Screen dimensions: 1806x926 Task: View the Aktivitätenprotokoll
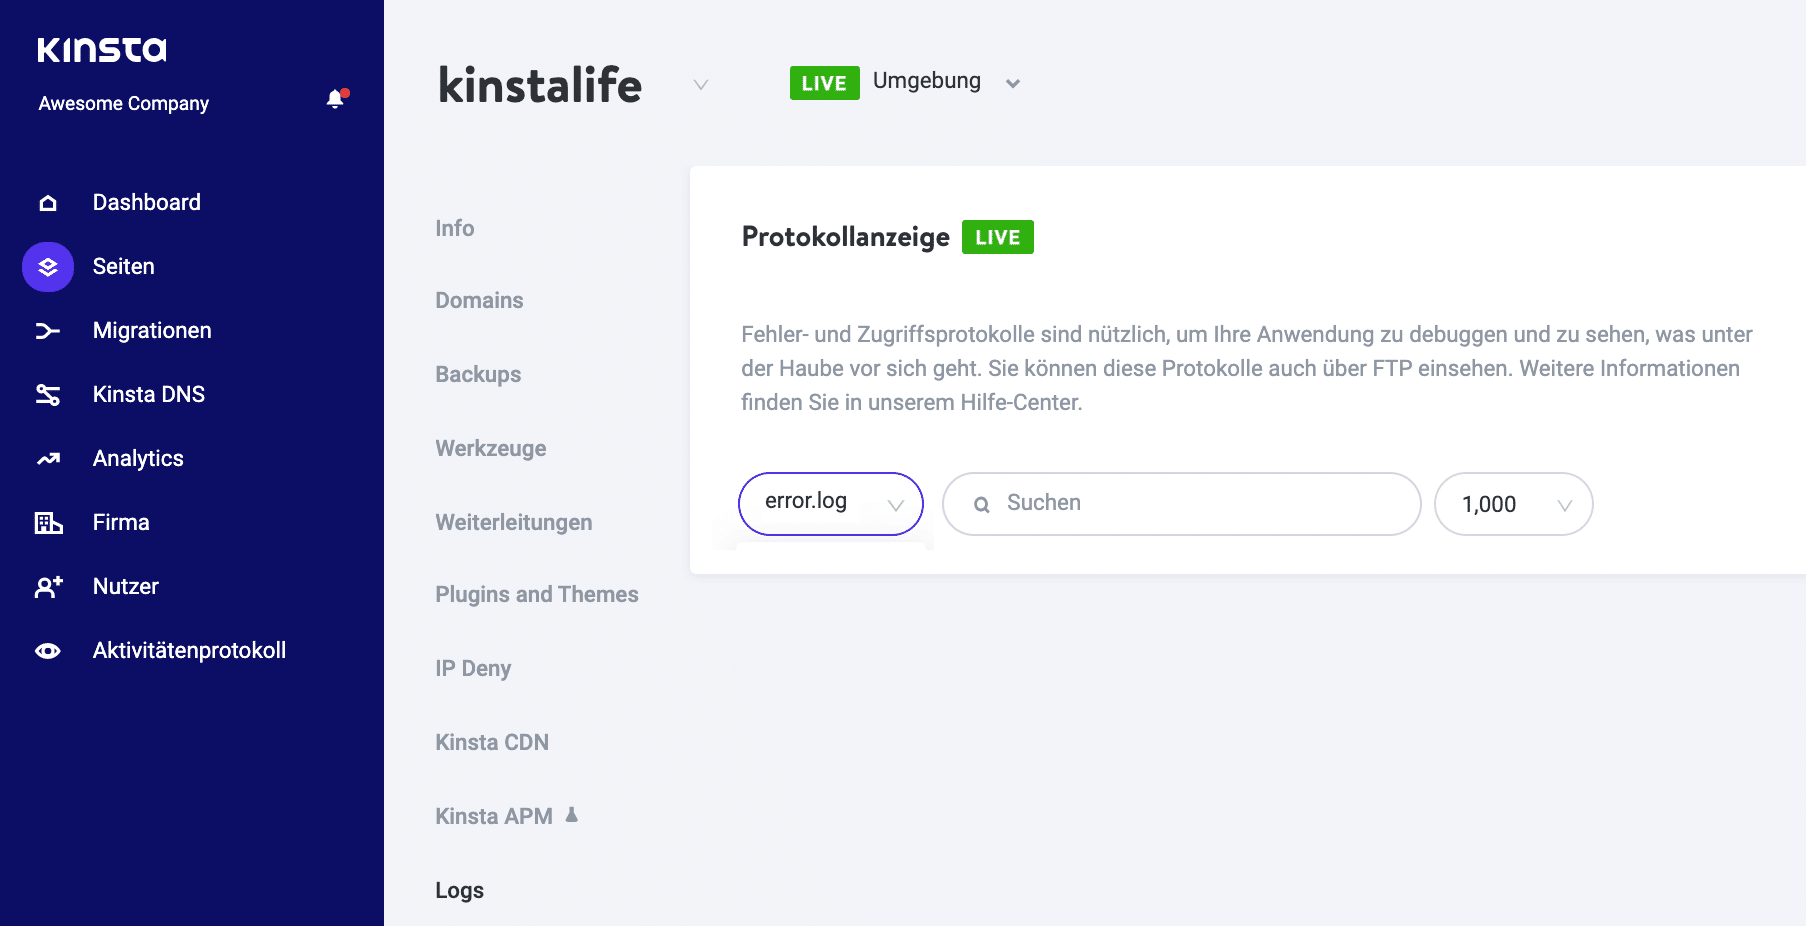(x=189, y=649)
